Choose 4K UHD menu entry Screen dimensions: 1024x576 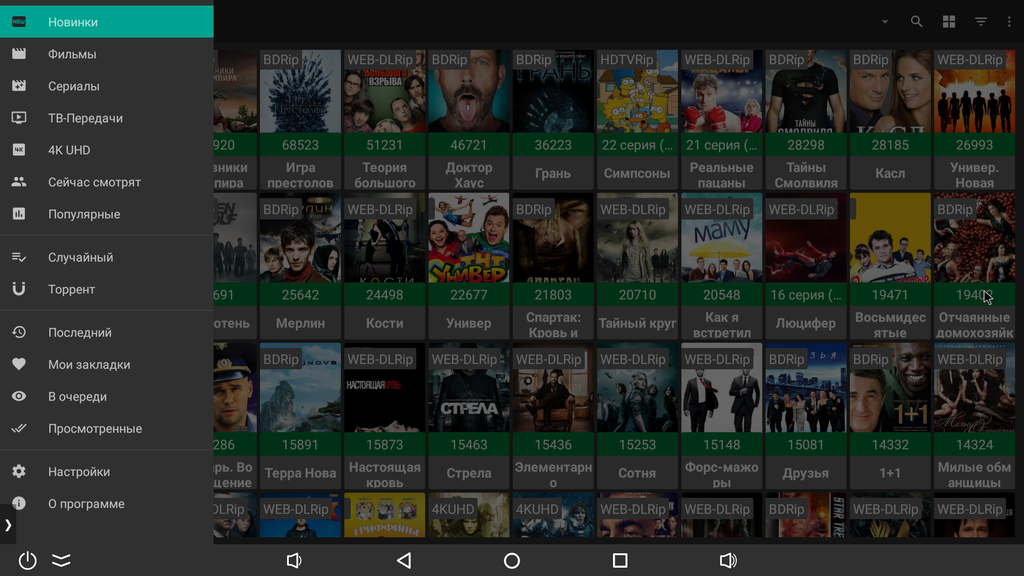point(106,150)
